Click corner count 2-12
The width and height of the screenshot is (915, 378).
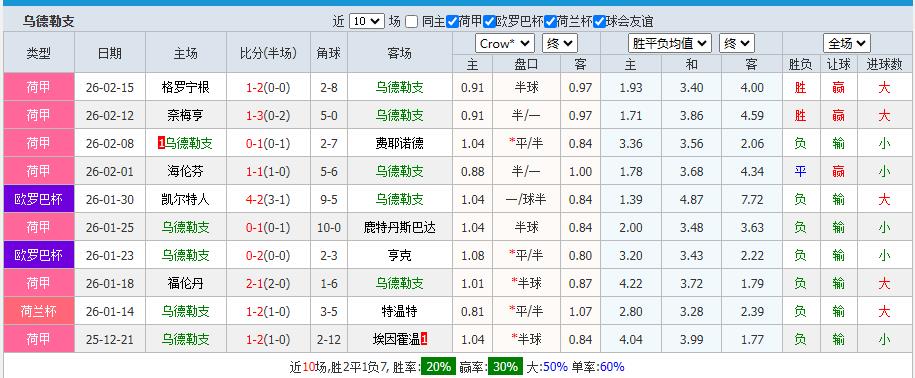click(329, 340)
